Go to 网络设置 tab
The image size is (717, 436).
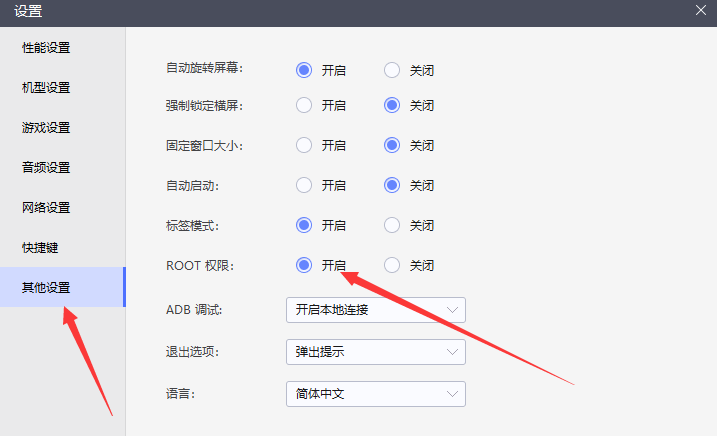[47, 208]
